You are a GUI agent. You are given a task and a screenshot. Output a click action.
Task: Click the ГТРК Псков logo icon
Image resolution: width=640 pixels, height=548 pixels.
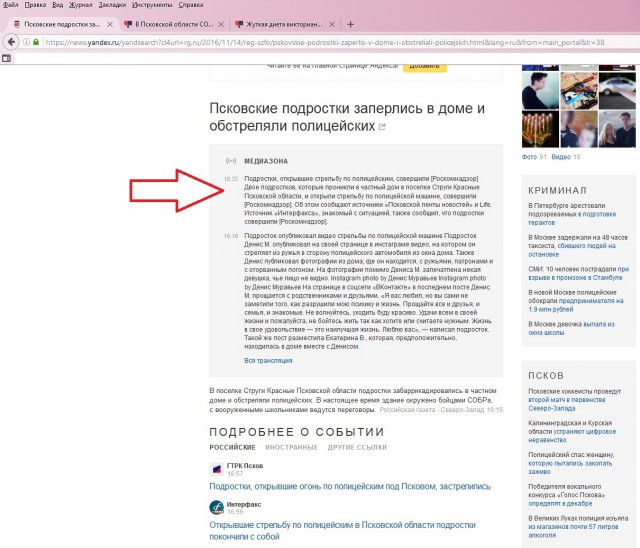[216, 469]
